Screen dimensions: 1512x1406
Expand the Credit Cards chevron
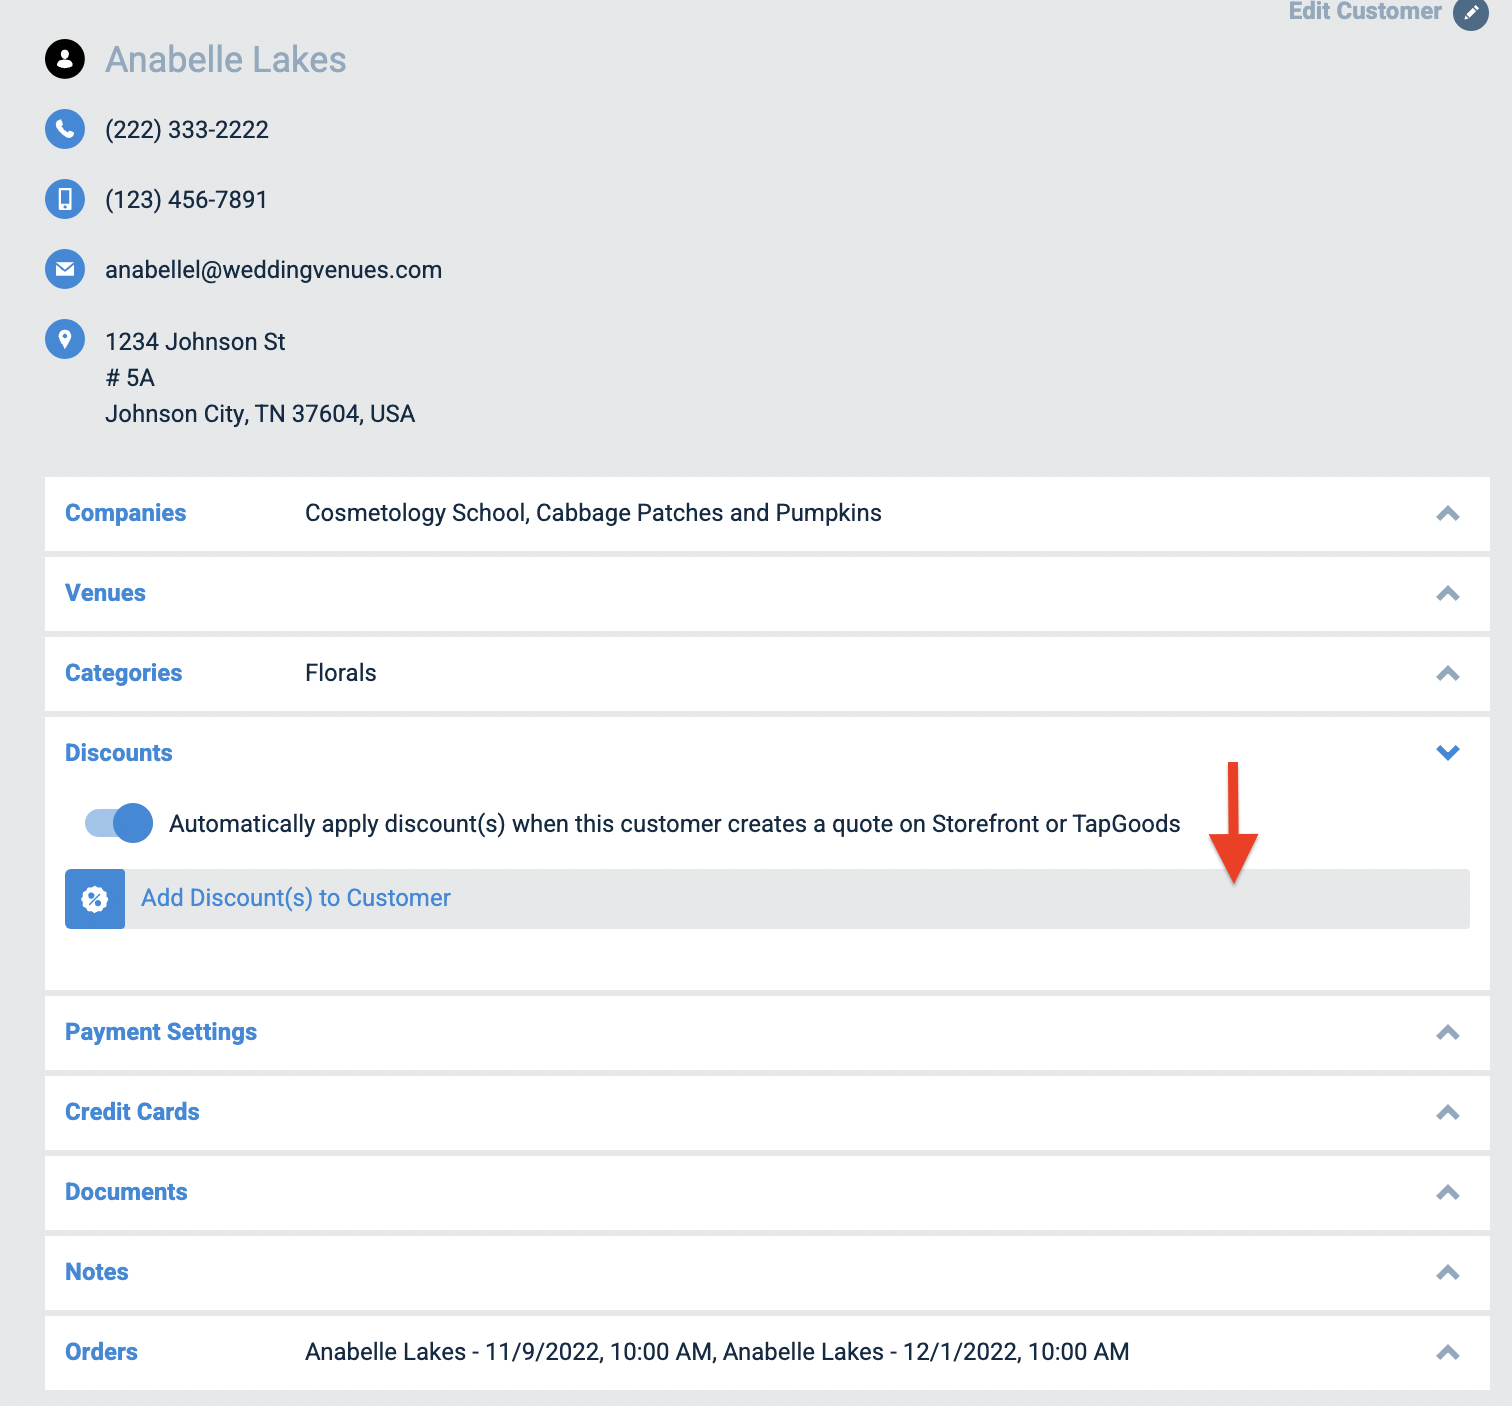(x=1448, y=1112)
